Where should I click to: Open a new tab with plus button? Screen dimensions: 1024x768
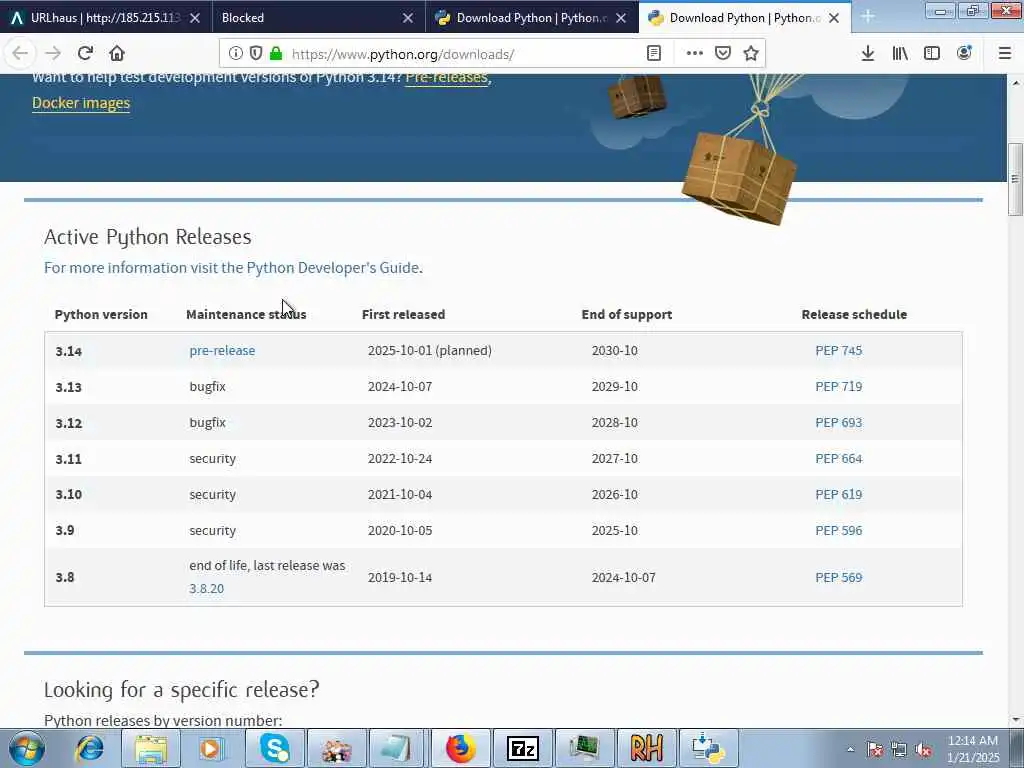click(x=868, y=17)
